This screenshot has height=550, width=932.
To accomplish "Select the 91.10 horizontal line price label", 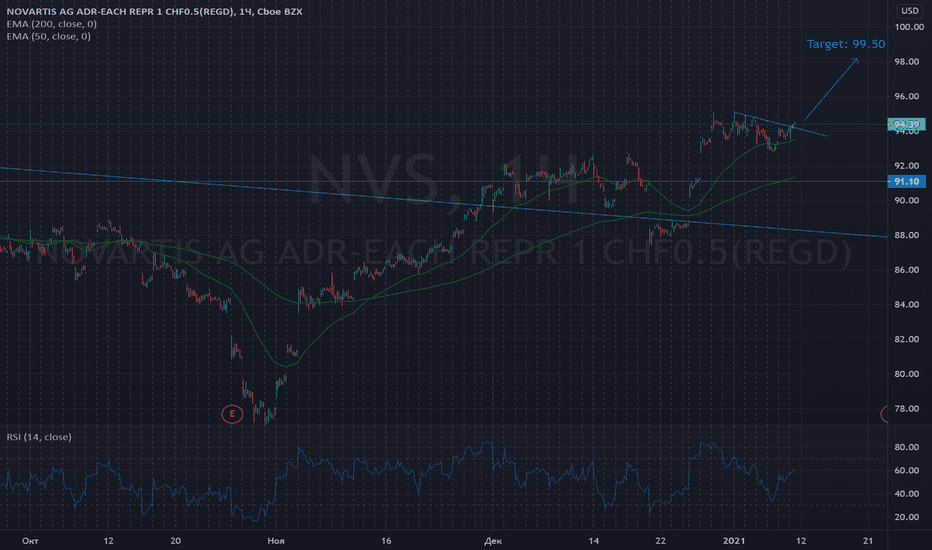I will (906, 182).
